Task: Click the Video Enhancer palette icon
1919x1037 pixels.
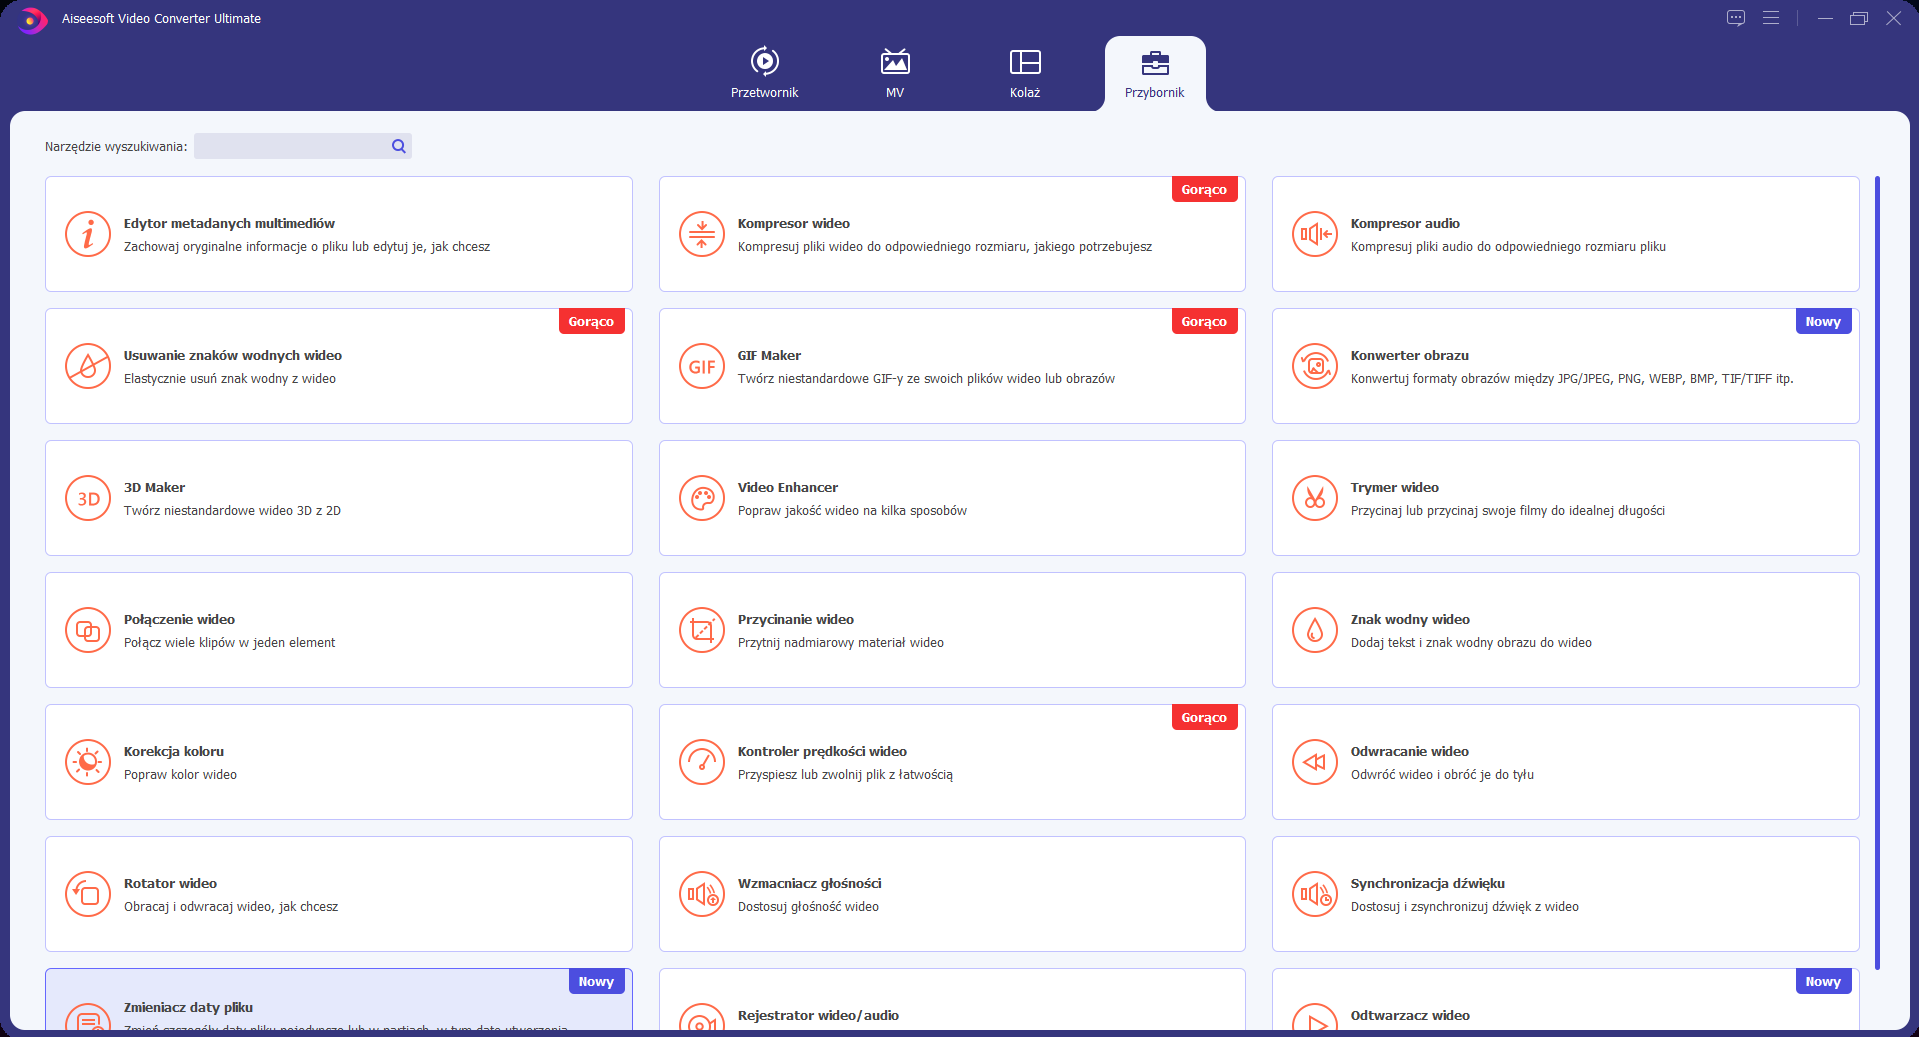Action: coord(702,498)
